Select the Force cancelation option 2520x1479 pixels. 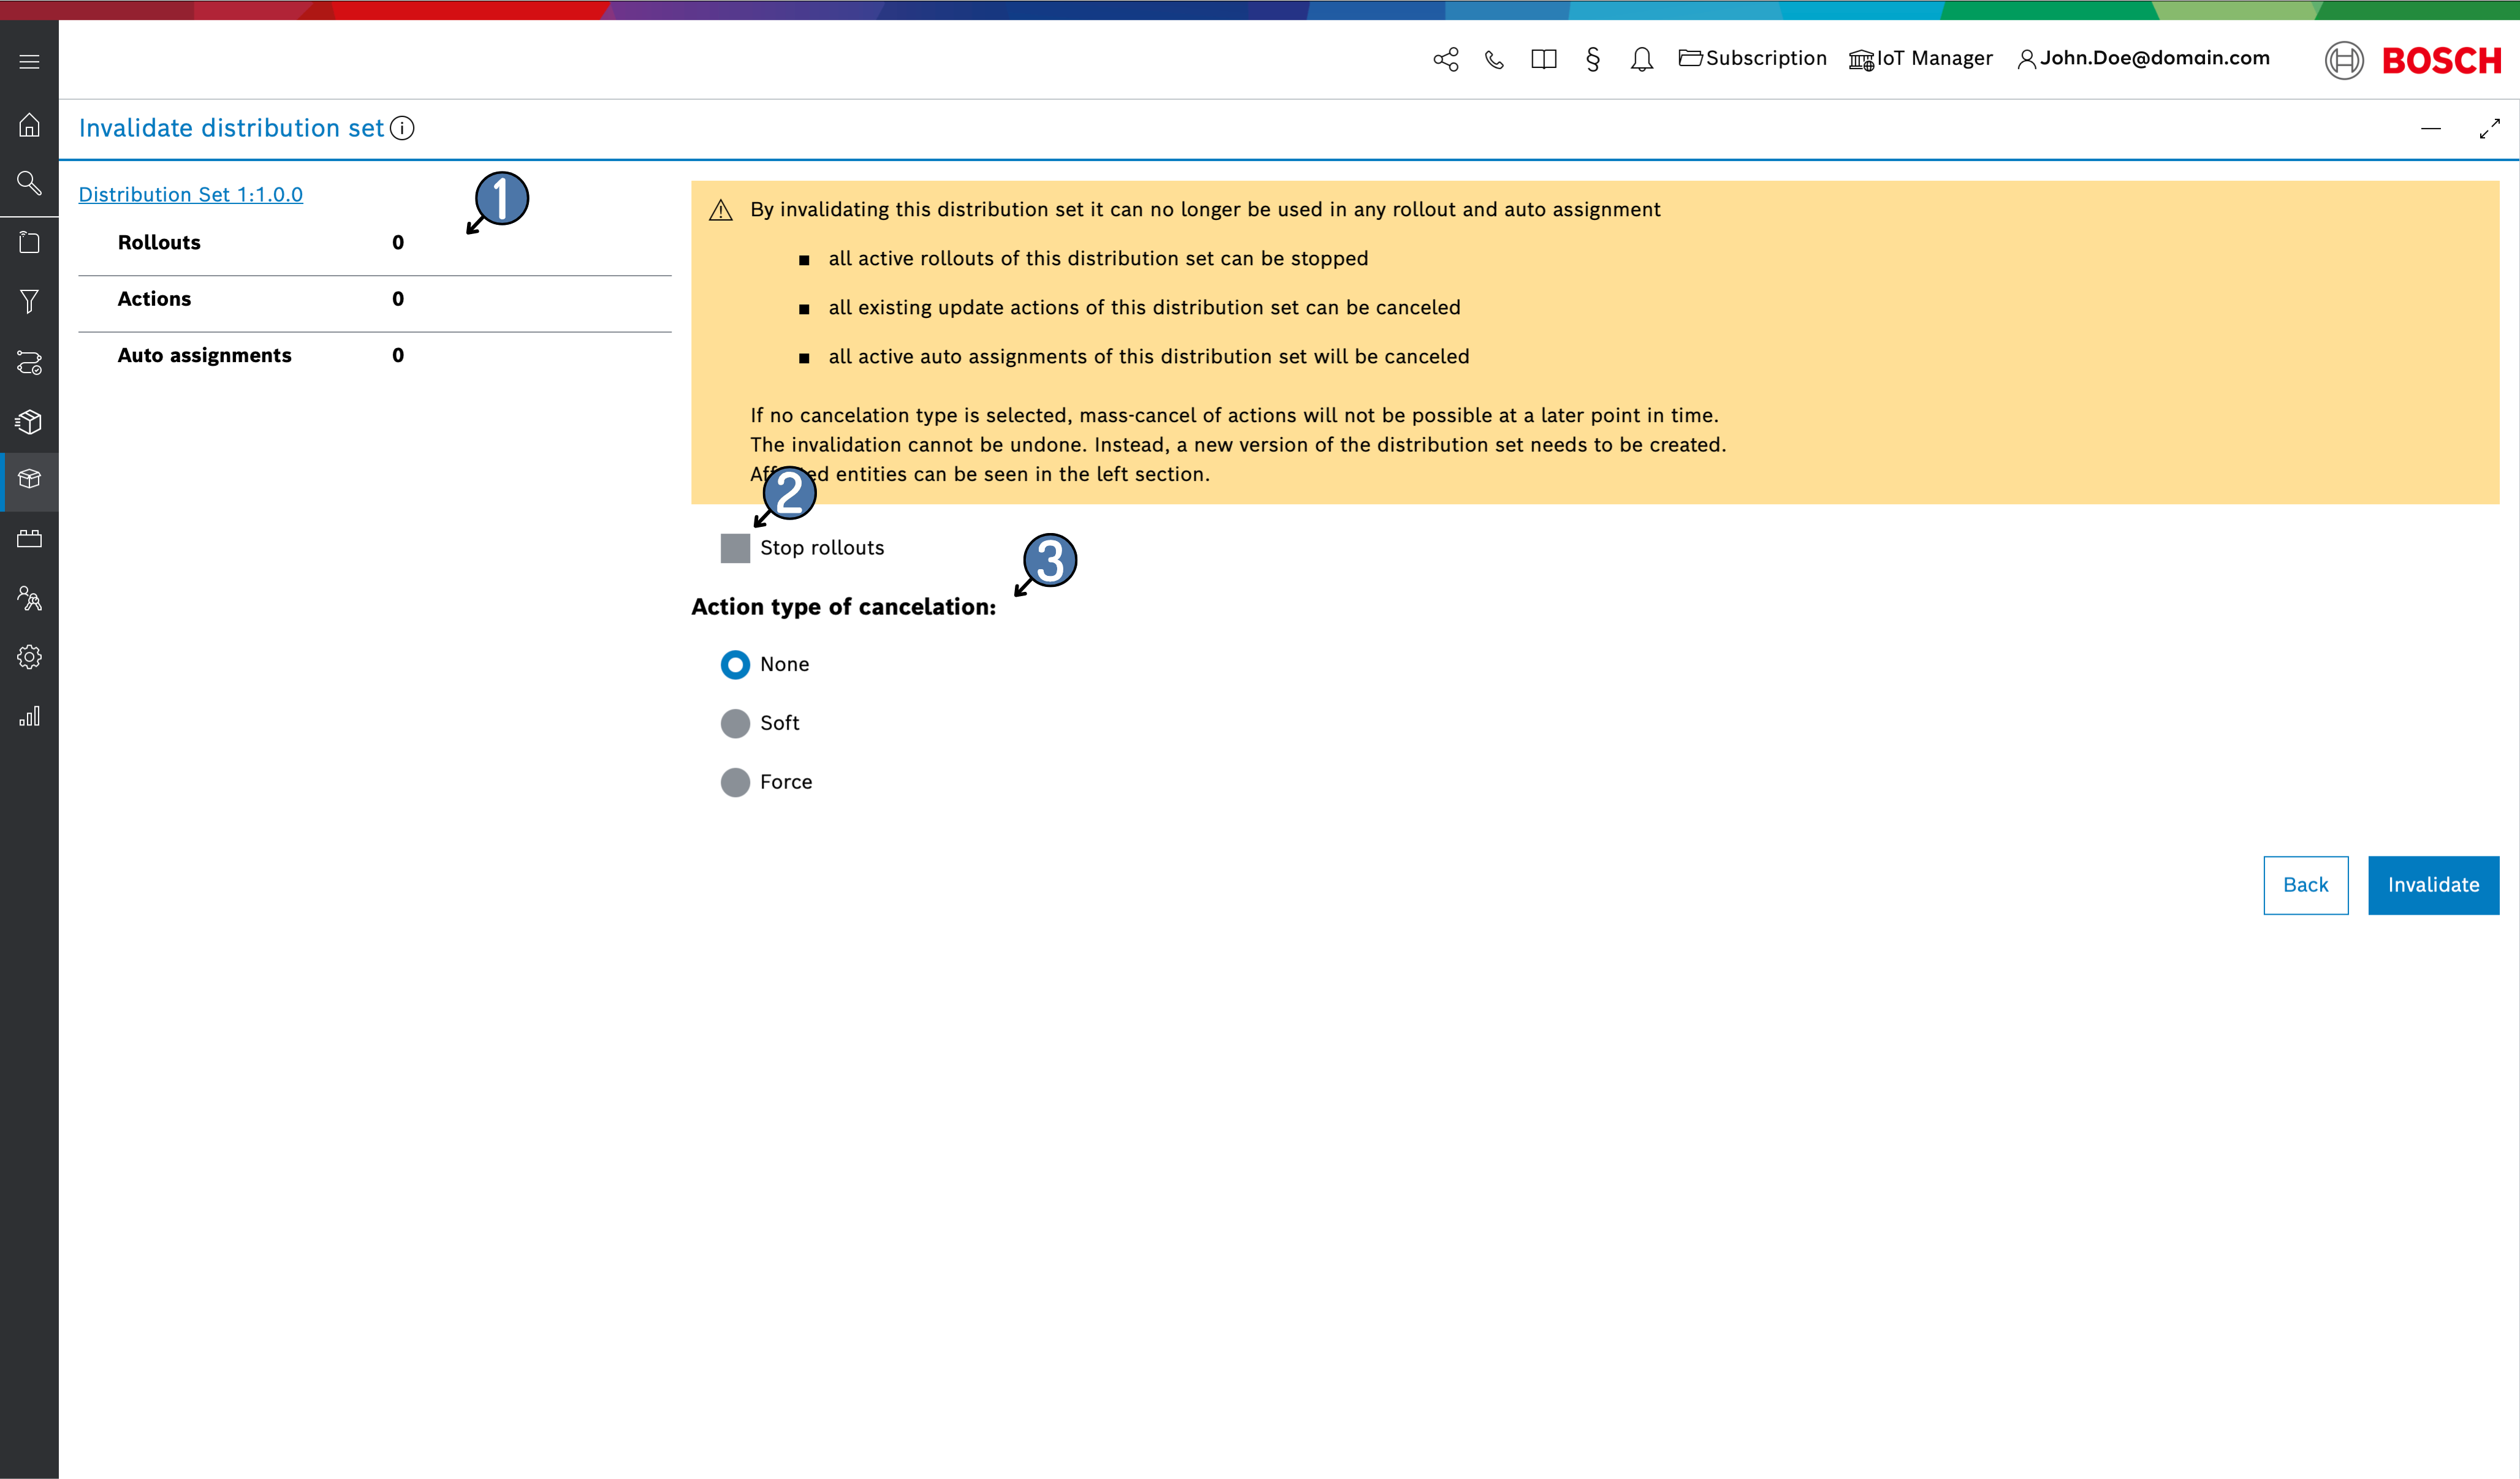[735, 782]
